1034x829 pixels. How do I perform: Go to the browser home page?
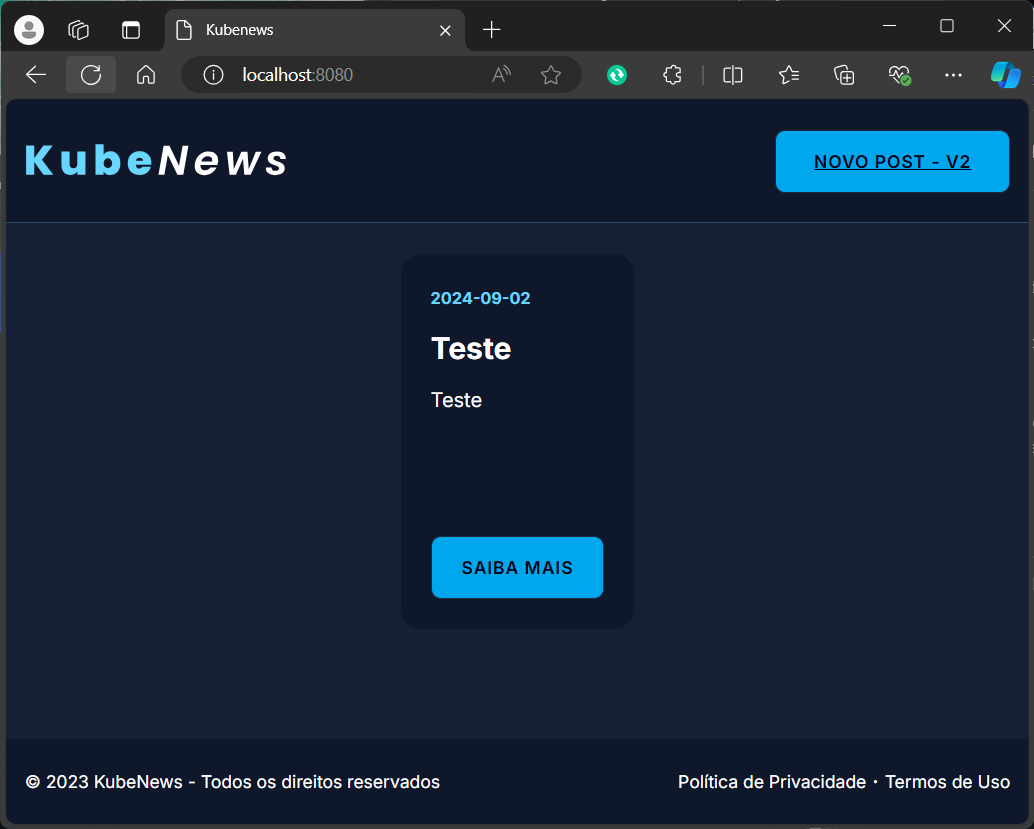146,75
